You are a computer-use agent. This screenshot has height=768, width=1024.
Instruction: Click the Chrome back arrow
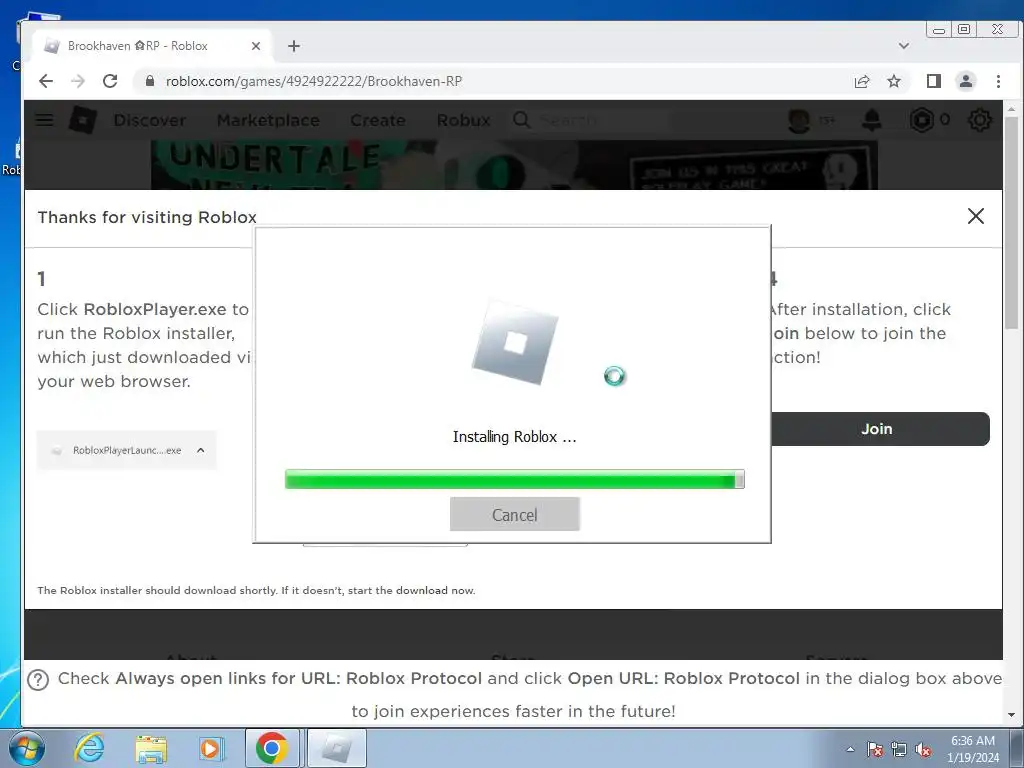(x=46, y=81)
